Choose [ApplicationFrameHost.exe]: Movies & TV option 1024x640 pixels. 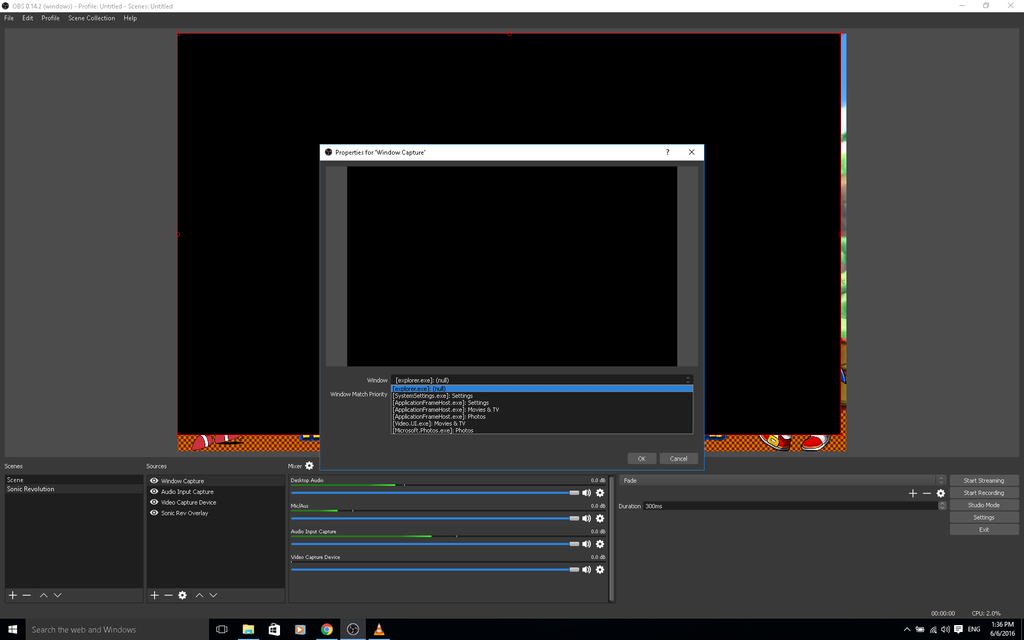[541, 409]
